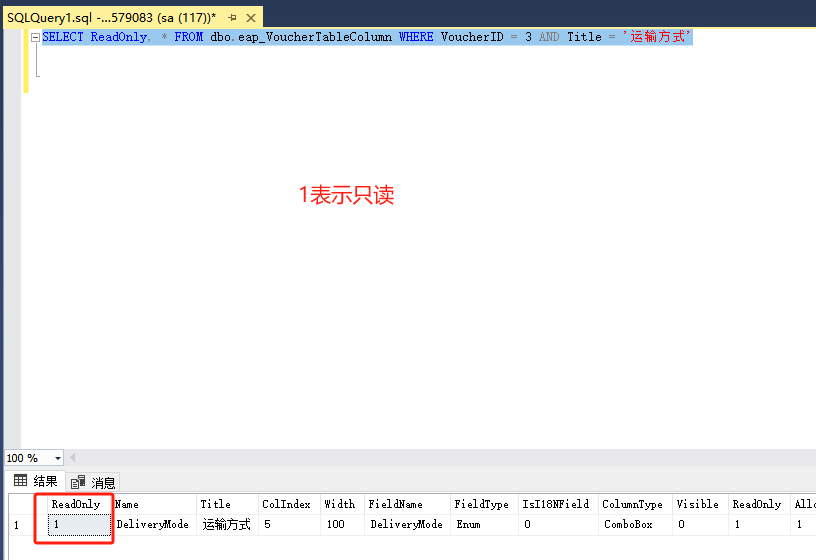The height and width of the screenshot is (560, 816).
Task: Click the 结果 grid icon
Action: point(20,480)
